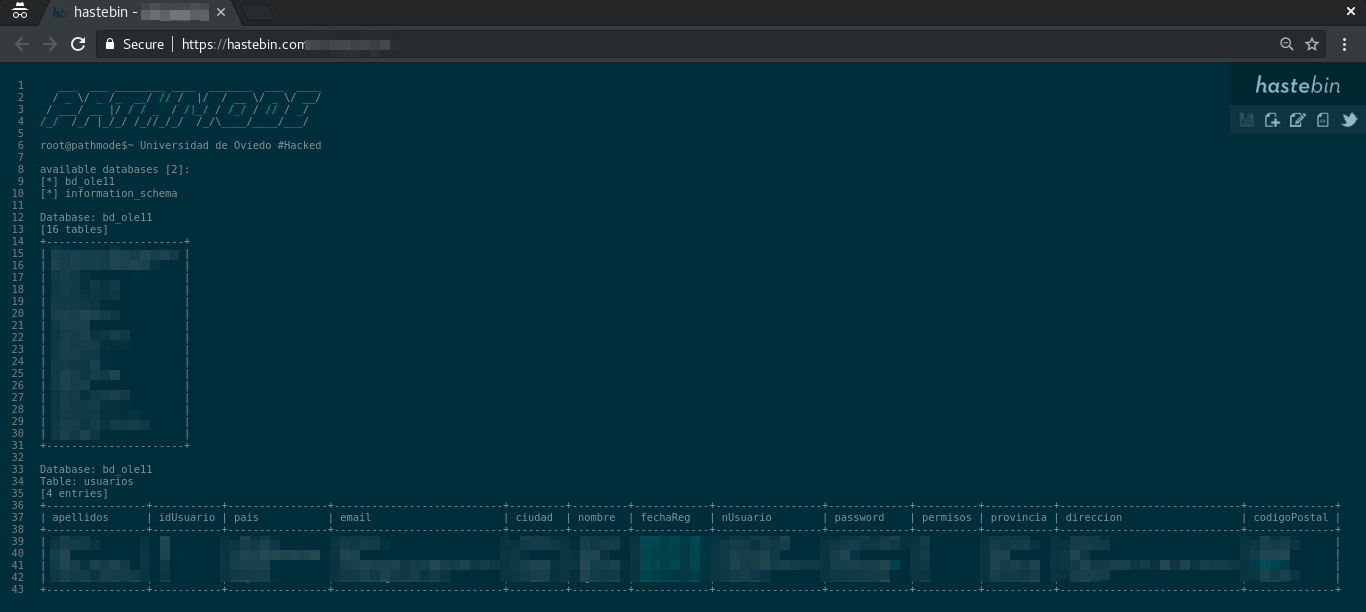
Task: Click line number 6 in the gutter
Action: [20, 145]
